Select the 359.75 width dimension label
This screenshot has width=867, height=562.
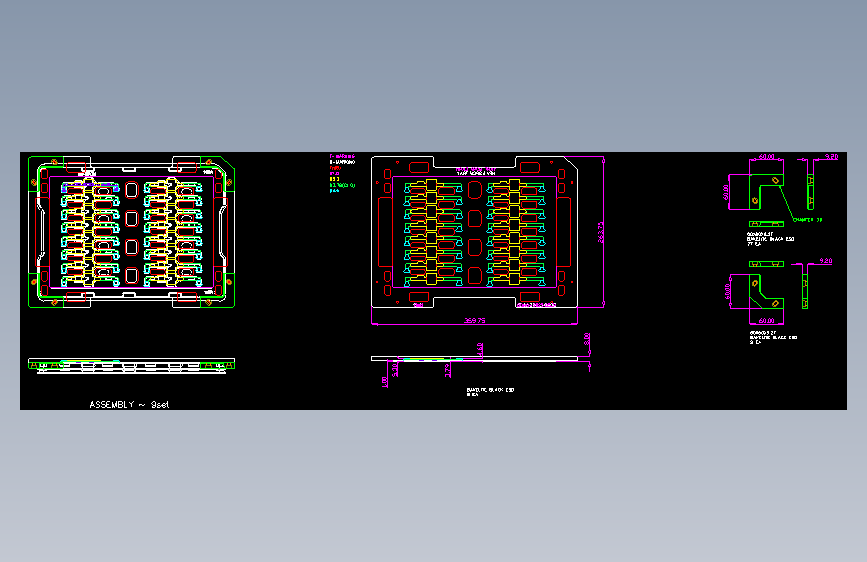coord(474,320)
